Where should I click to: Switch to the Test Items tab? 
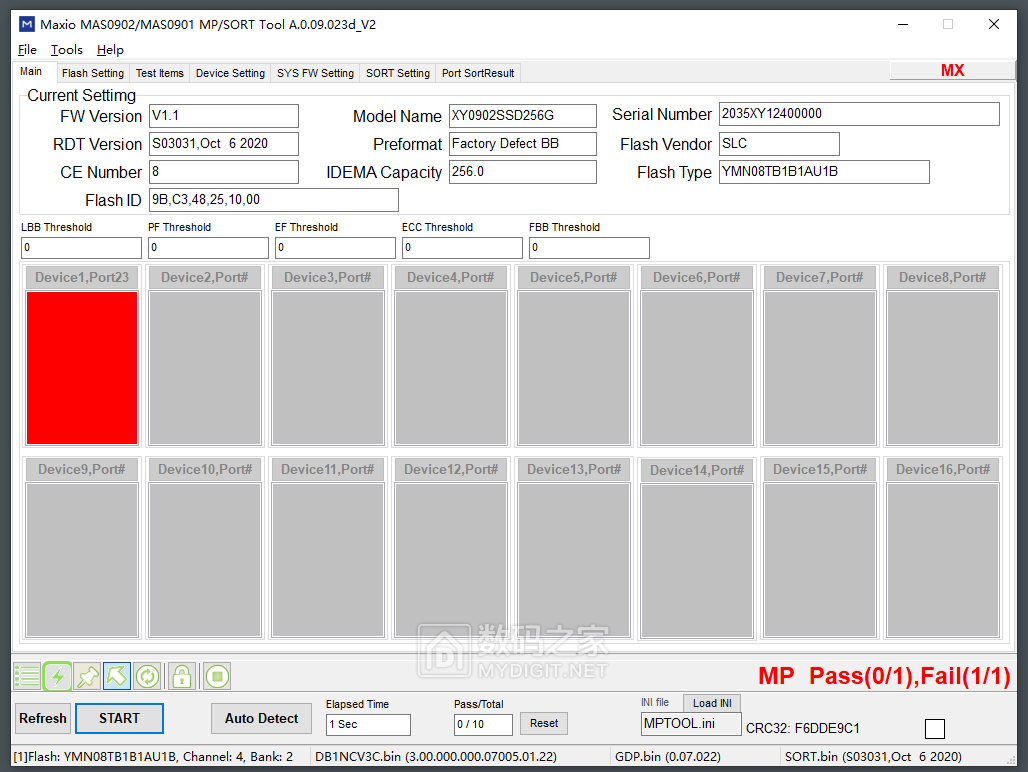click(159, 73)
